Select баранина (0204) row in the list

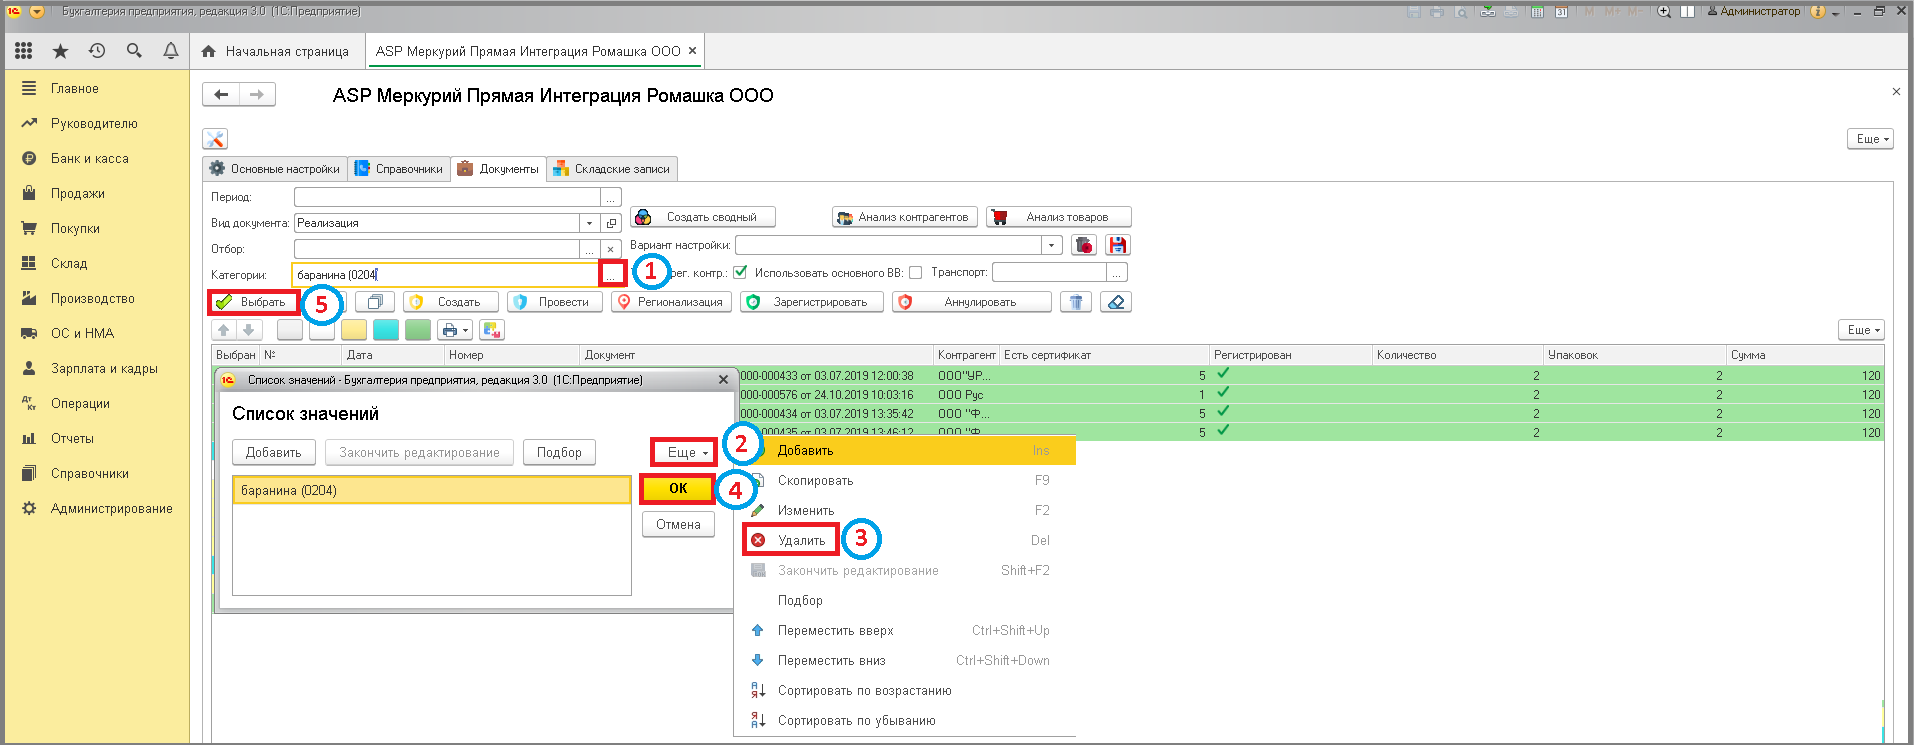(x=432, y=490)
